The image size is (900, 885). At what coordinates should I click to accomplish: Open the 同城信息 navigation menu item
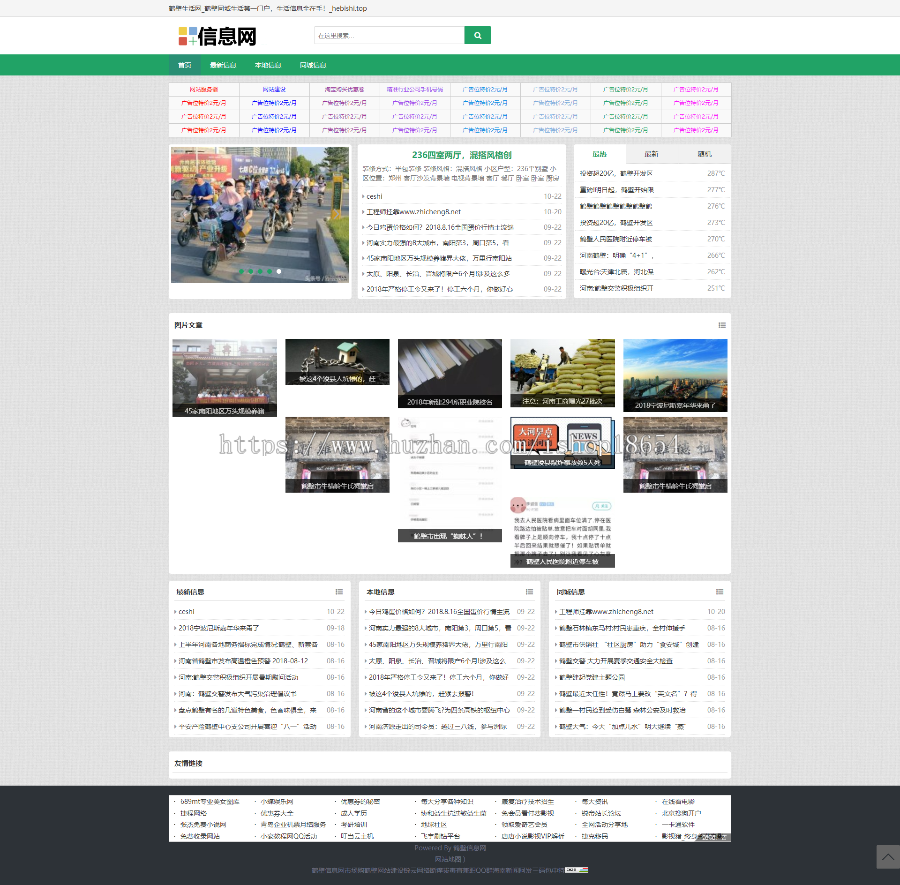click(x=312, y=65)
